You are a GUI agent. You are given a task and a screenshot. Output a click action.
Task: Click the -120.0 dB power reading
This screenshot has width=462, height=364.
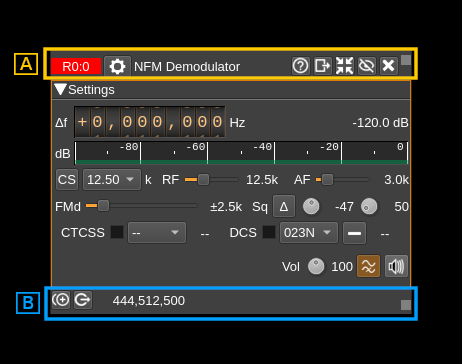(380, 123)
